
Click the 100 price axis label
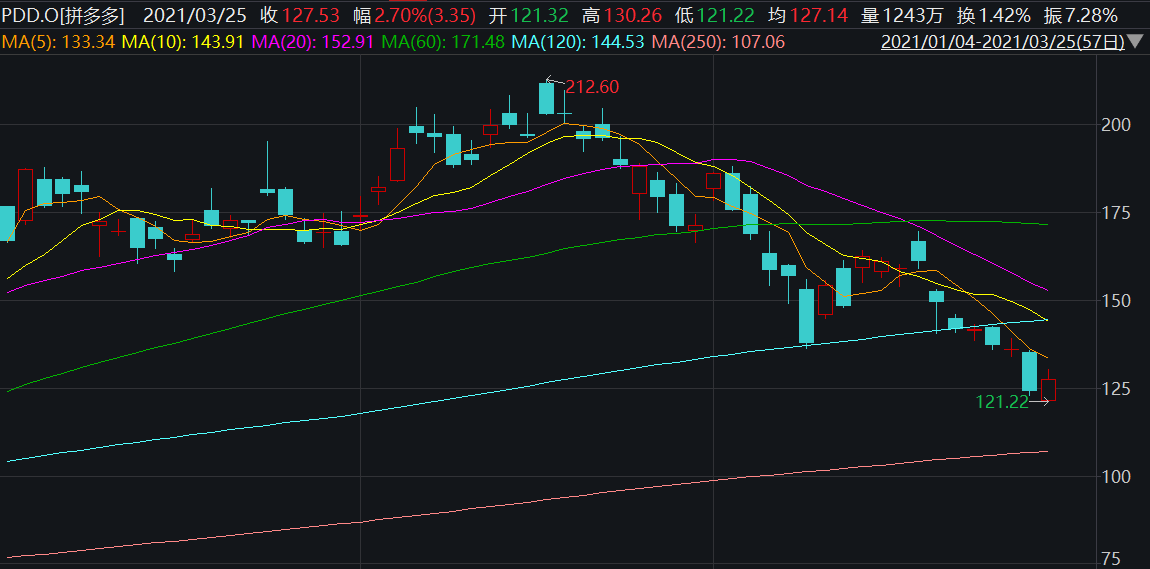pos(1116,477)
